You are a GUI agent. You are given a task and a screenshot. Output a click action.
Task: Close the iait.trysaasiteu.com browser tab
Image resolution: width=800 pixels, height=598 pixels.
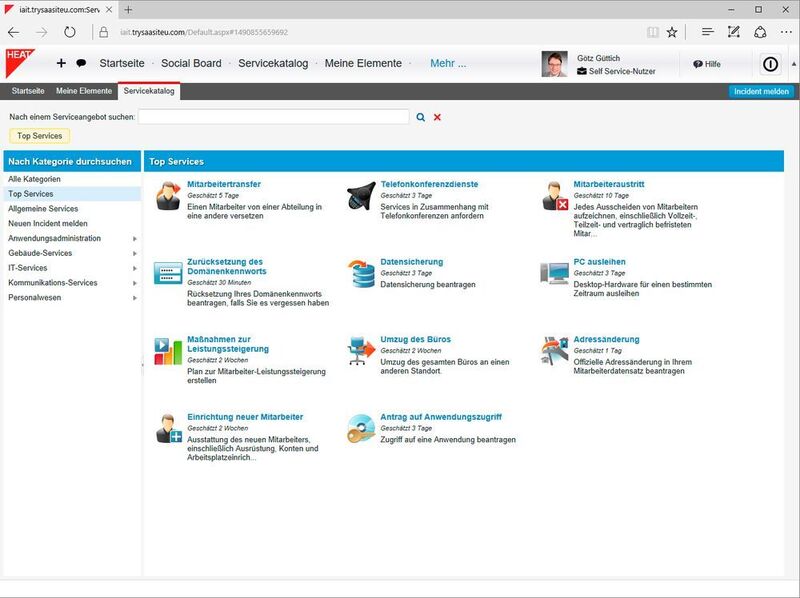(x=109, y=10)
